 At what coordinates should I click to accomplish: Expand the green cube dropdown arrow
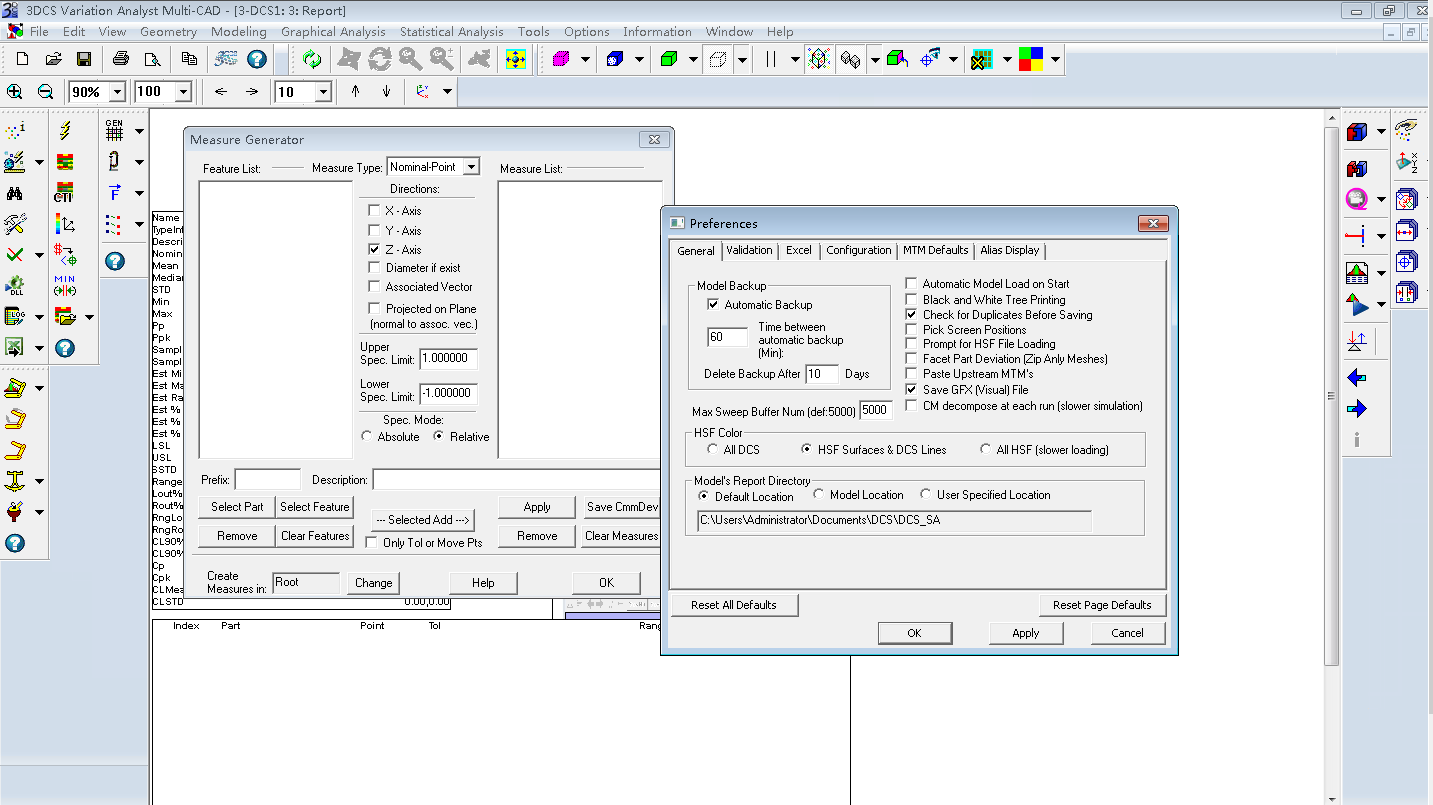692,60
